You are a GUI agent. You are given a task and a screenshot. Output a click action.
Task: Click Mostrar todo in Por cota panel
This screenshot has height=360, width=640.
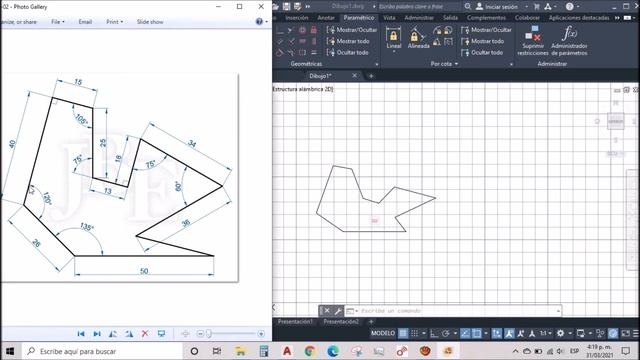[x=482, y=41]
